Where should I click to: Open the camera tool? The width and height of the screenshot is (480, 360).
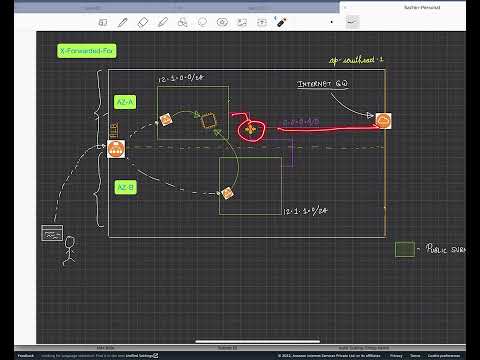click(222, 22)
